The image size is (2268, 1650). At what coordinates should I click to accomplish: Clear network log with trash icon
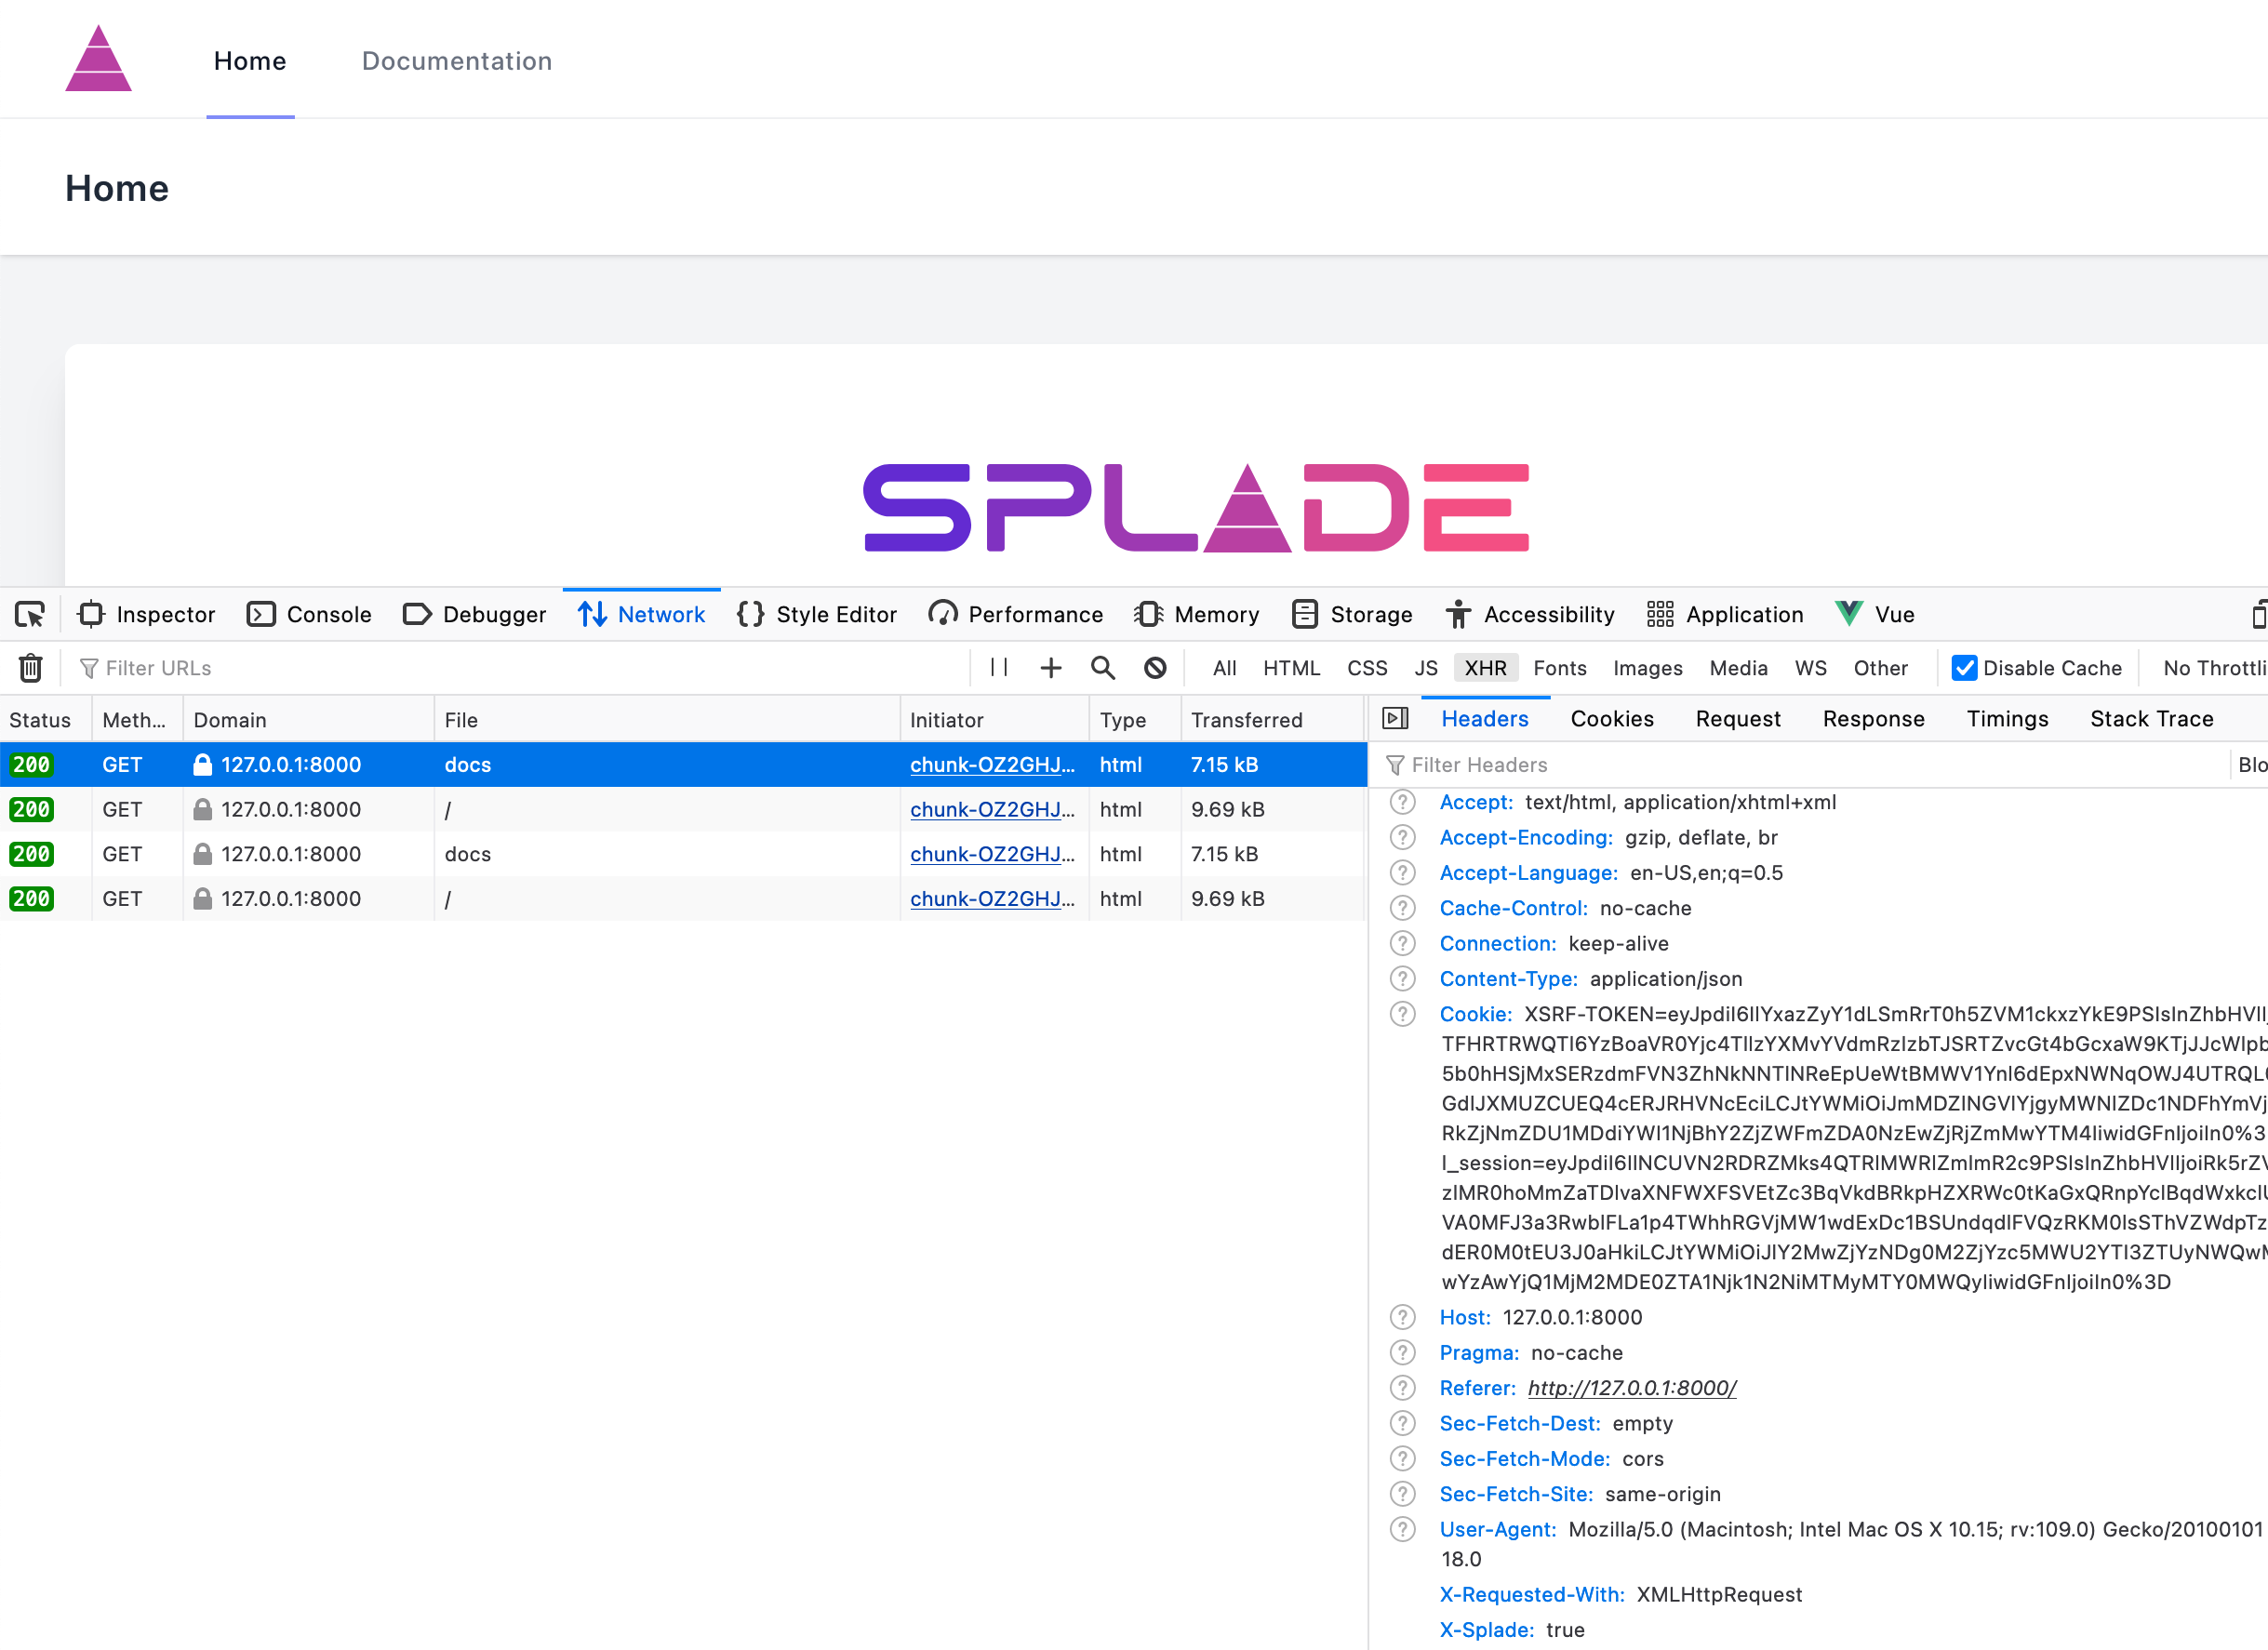click(x=31, y=668)
